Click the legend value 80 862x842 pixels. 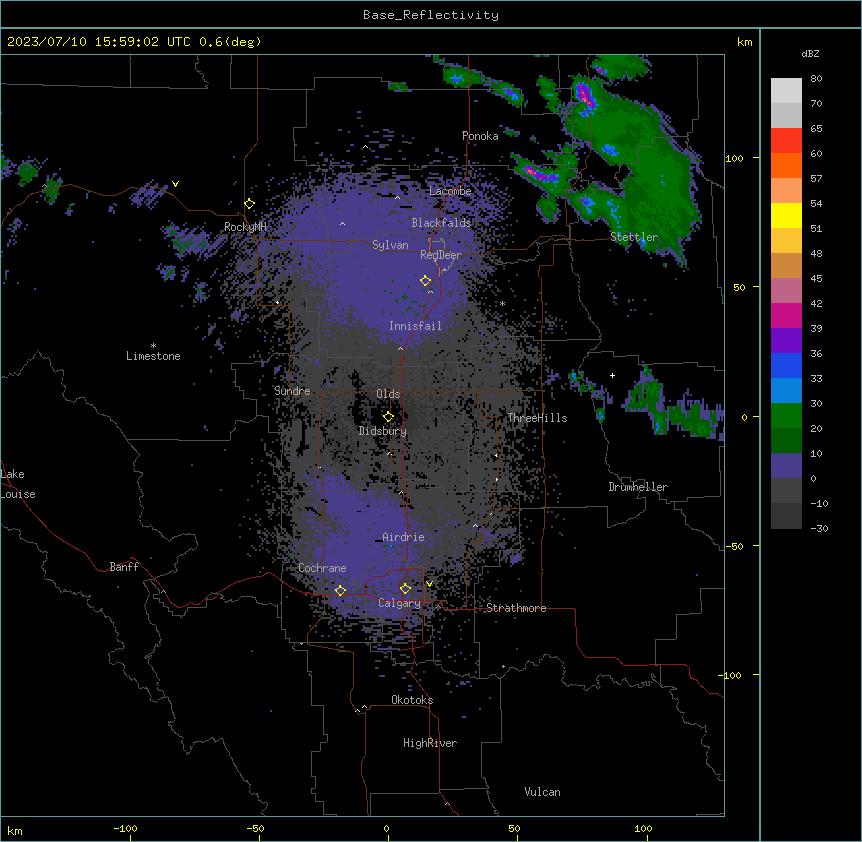(x=816, y=79)
